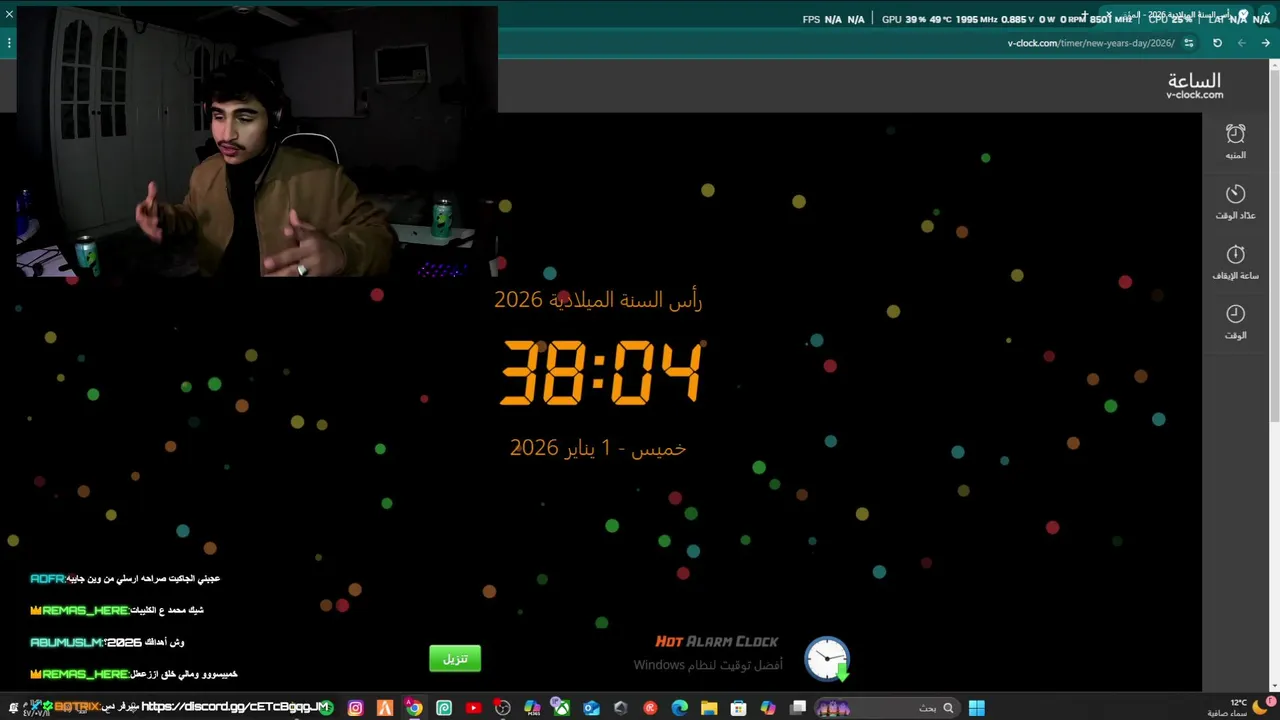1280x720 pixels.
Task: Launch Microsoft Edge from the taskbar
Action: point(680,708)
